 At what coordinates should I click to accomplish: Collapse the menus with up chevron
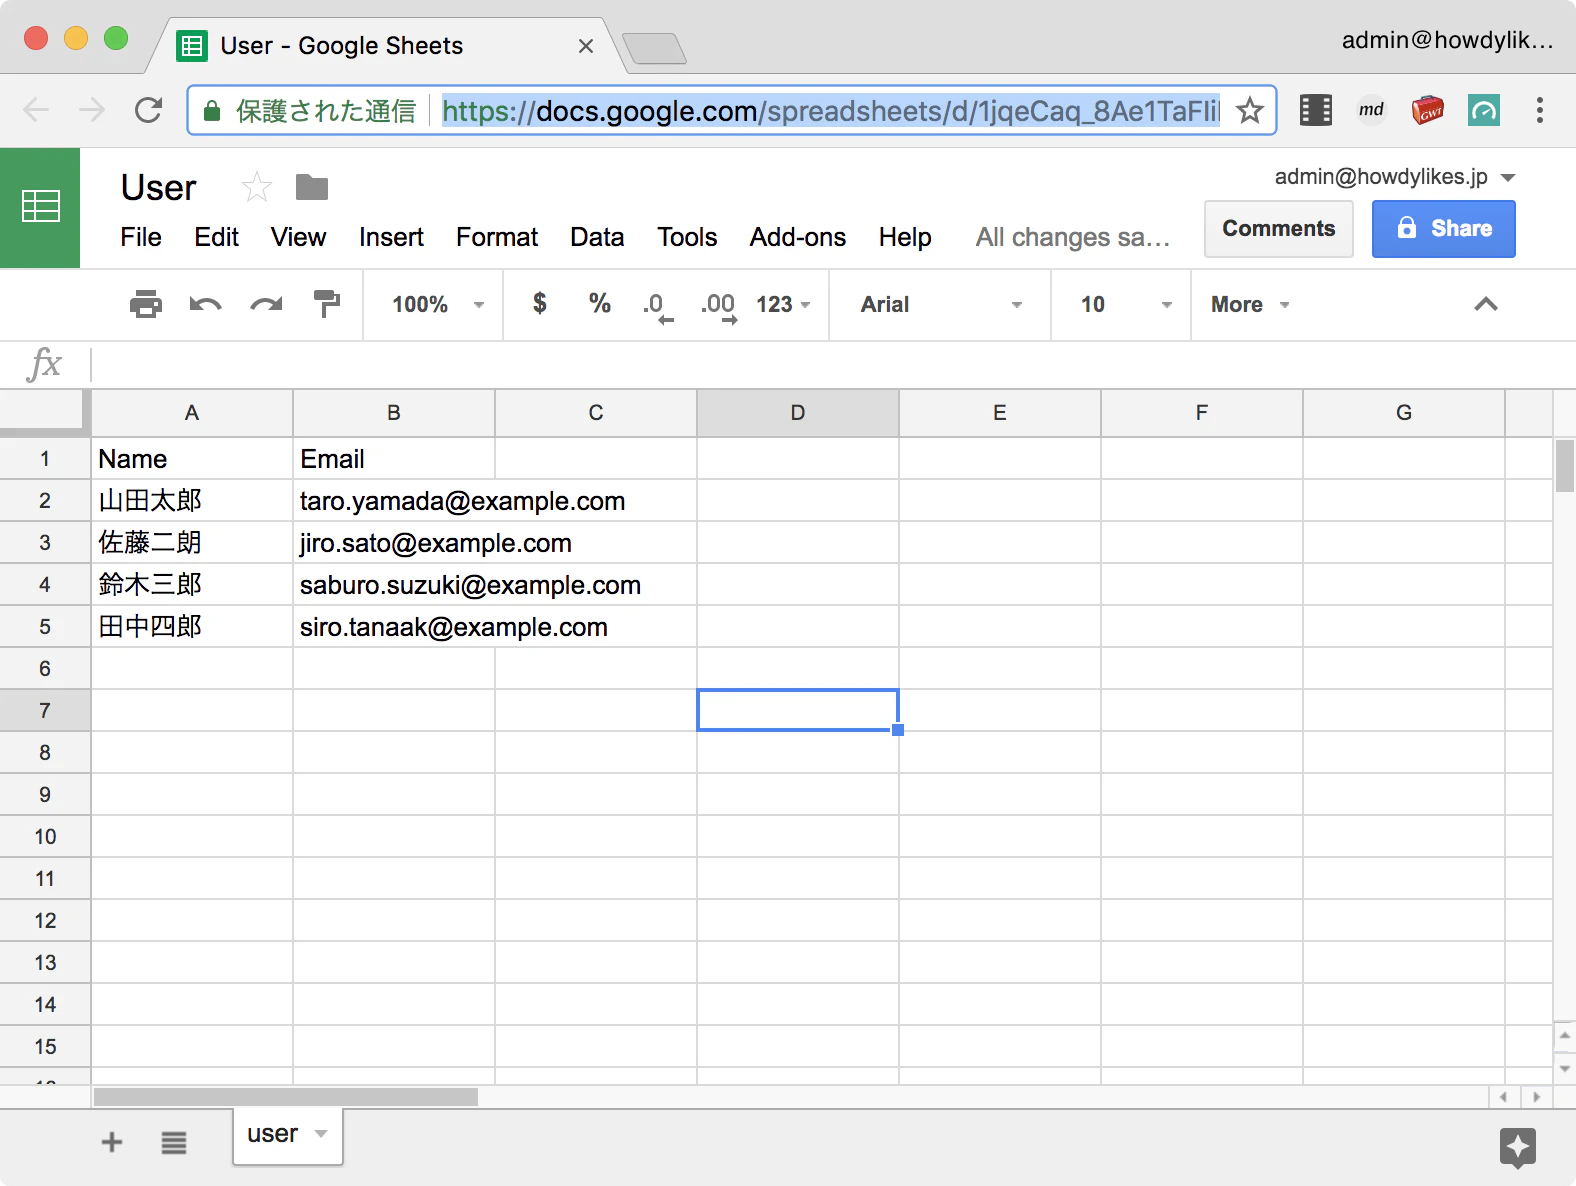pyautogui.click(x=1486, y=304)
